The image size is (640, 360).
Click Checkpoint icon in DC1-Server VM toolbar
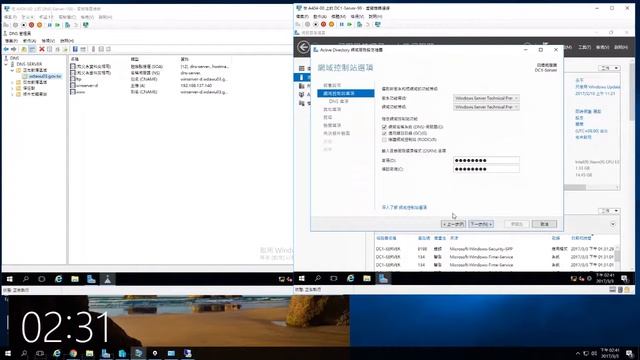click(359, 24)
